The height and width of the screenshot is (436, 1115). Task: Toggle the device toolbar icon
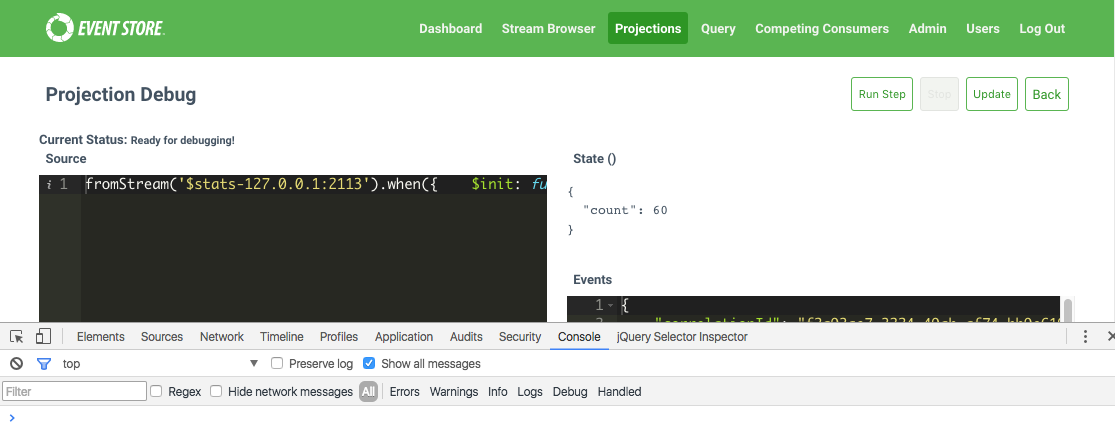click(x=43, y=337)
